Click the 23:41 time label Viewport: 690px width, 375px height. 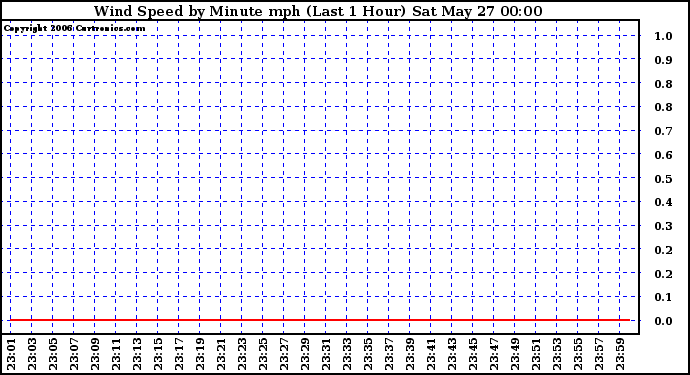[x=431, y=354]
